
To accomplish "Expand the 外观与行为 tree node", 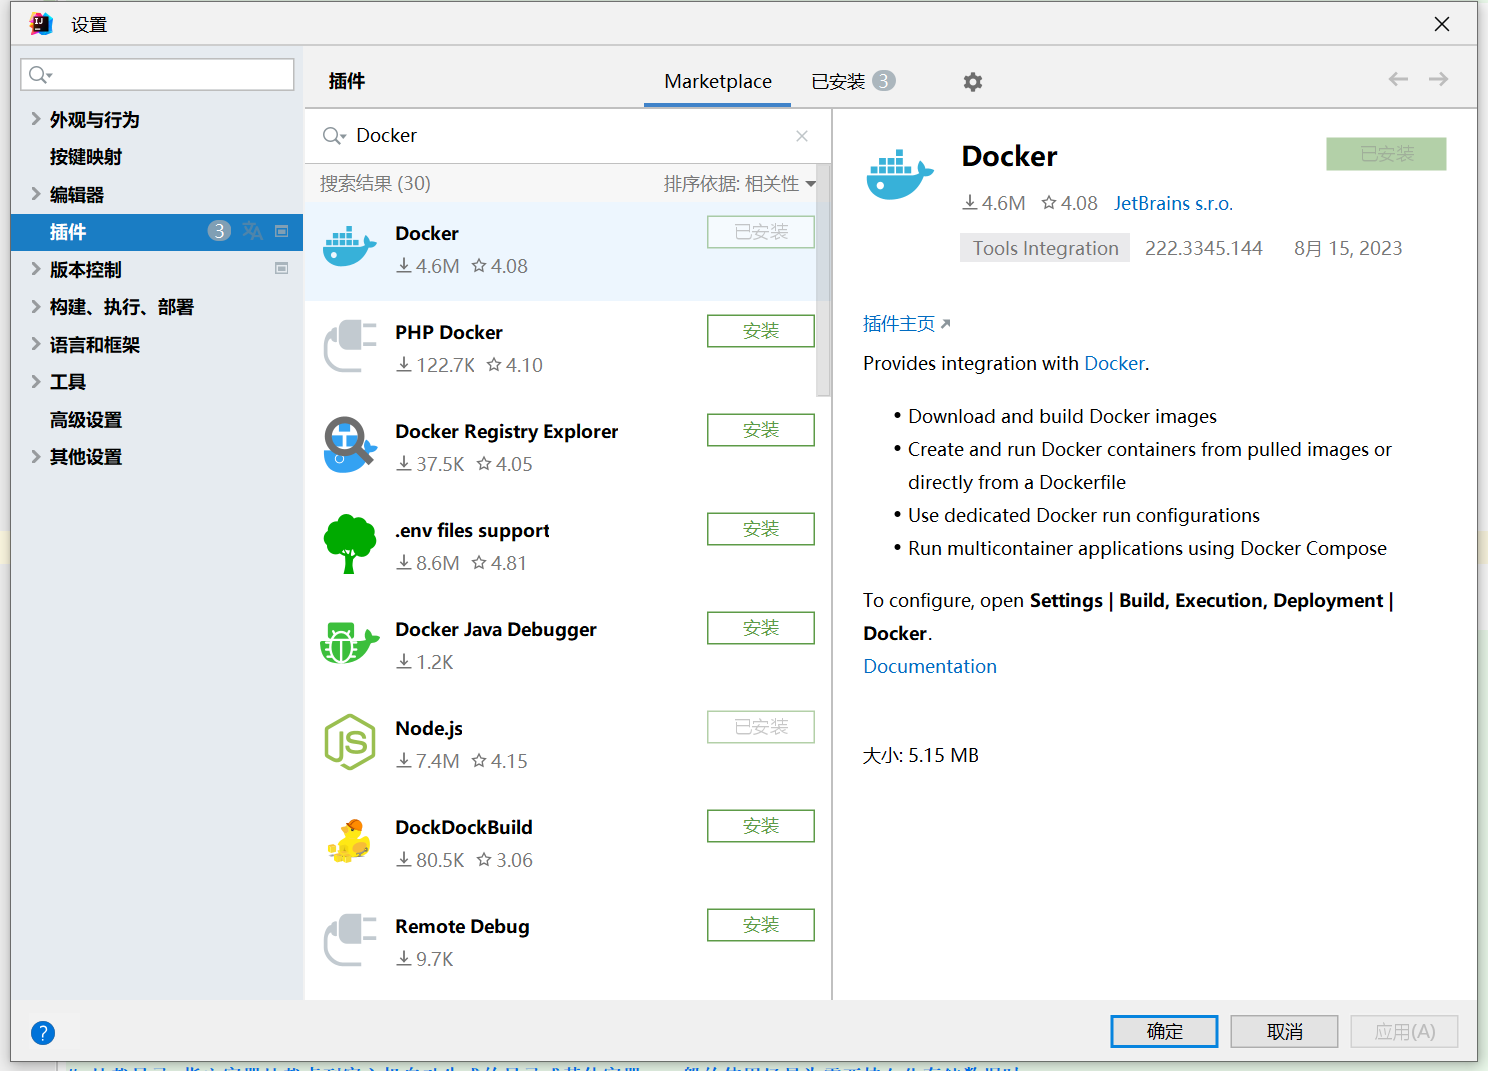I will coord(36,119).
